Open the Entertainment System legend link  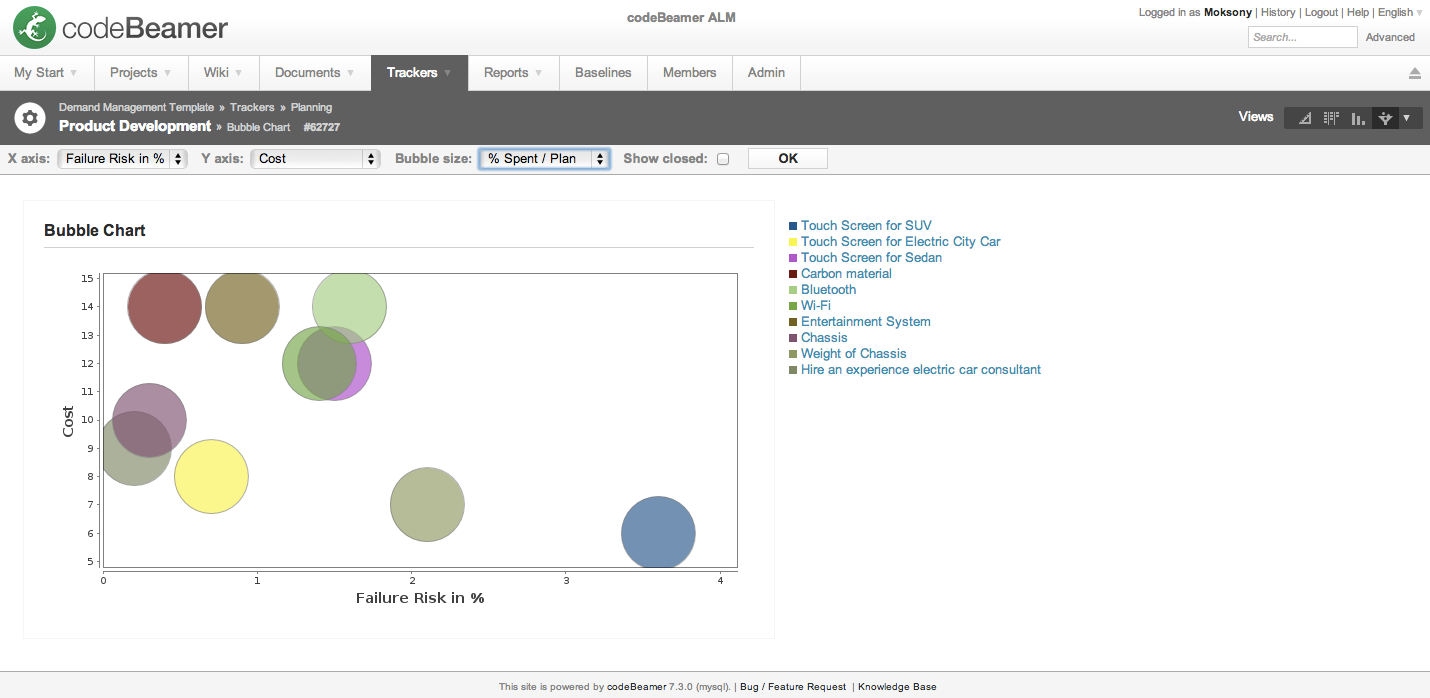click(x=866, y=322)
